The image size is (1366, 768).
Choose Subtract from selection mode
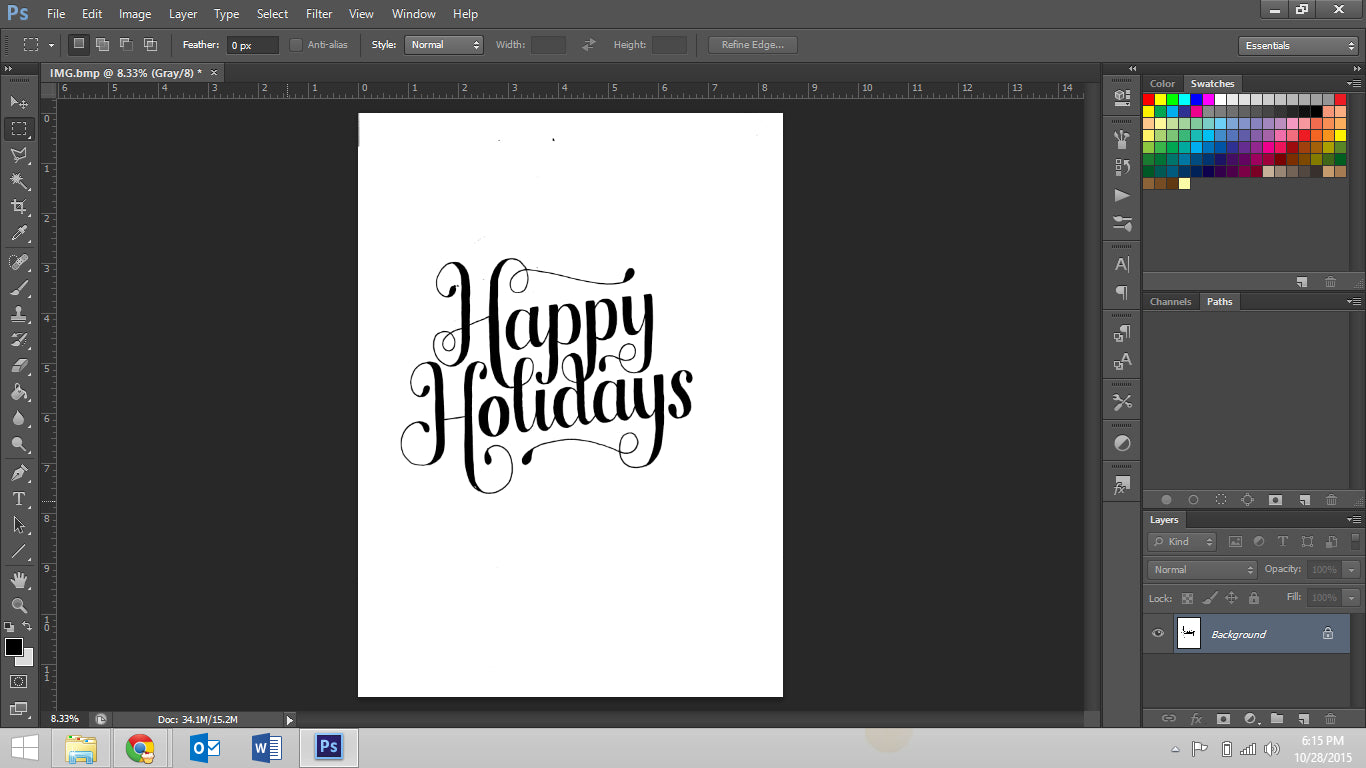tap(126, 44)
